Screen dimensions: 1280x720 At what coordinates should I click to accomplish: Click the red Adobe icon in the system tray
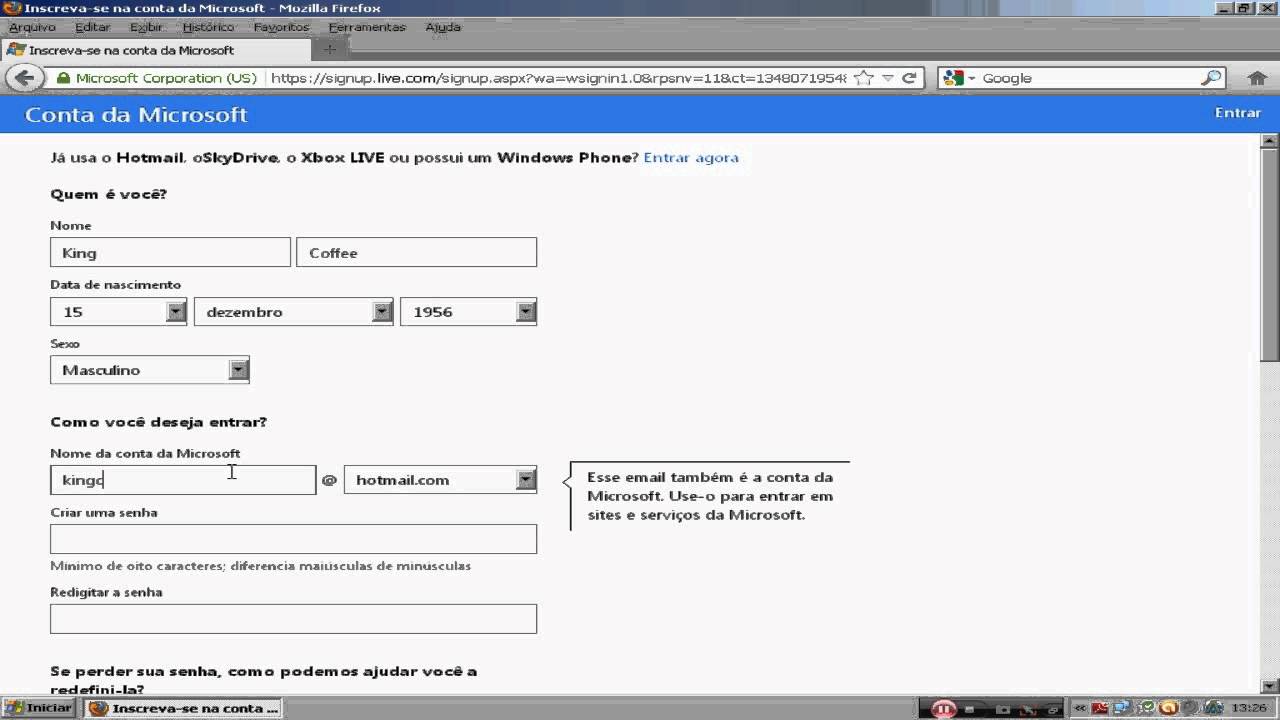(1101, 708)
